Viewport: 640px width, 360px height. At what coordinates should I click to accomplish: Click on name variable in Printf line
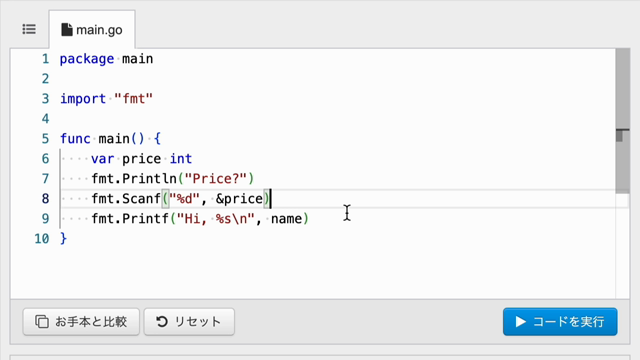click(287, 219)
